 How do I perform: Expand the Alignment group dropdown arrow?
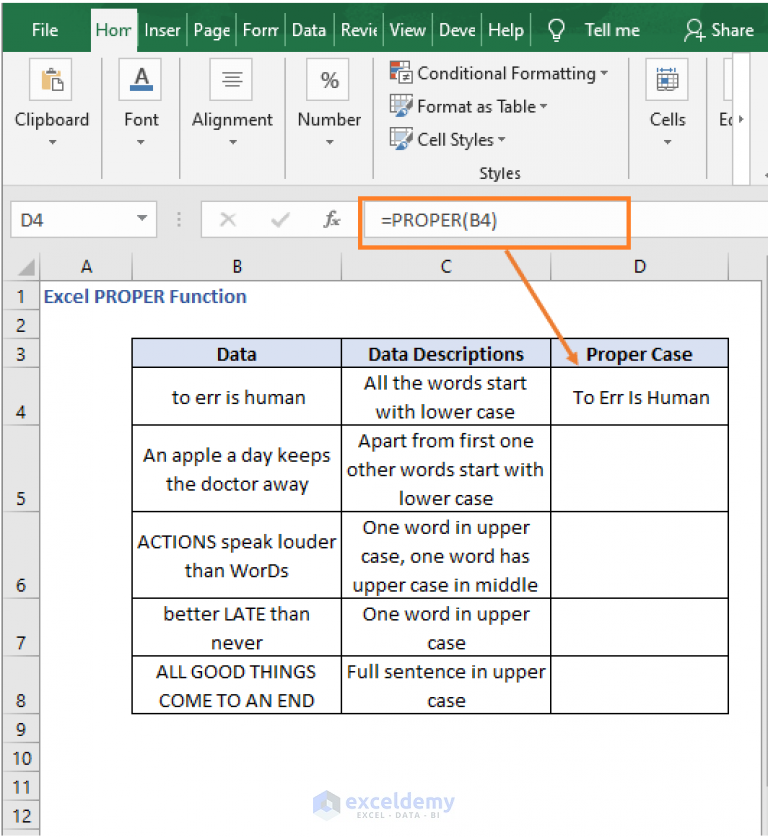(233, 142)
